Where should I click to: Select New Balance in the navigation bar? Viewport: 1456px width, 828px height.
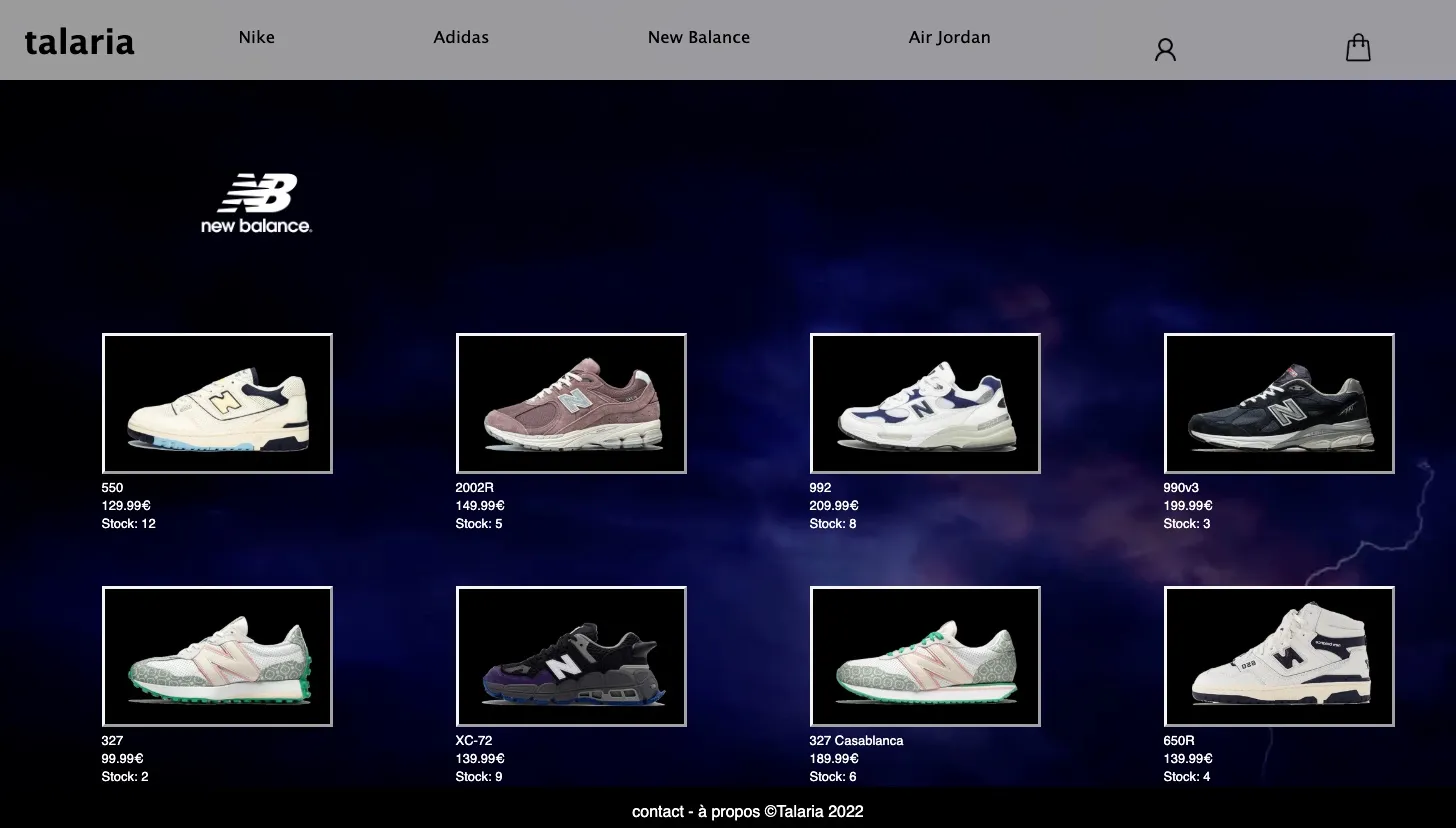click(x=699, y=37)
